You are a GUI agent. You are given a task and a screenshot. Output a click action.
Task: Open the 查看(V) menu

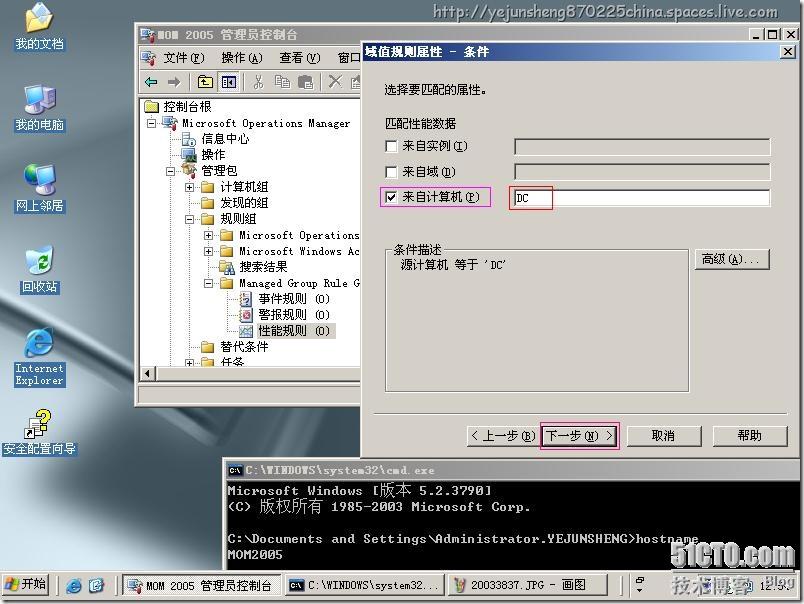click(299, 58)
